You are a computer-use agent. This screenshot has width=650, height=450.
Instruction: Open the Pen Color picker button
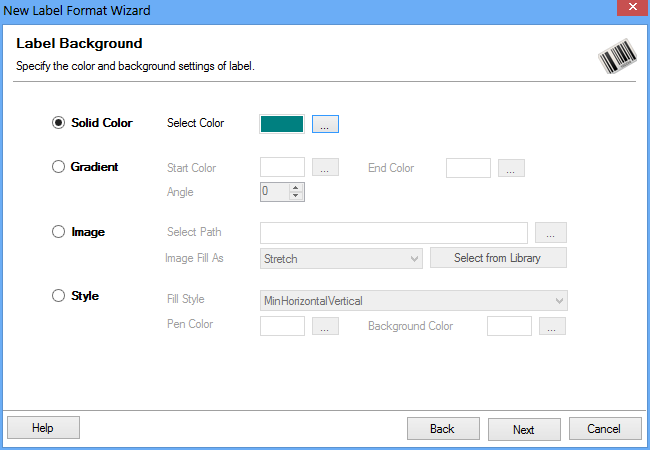coord(326,326)
